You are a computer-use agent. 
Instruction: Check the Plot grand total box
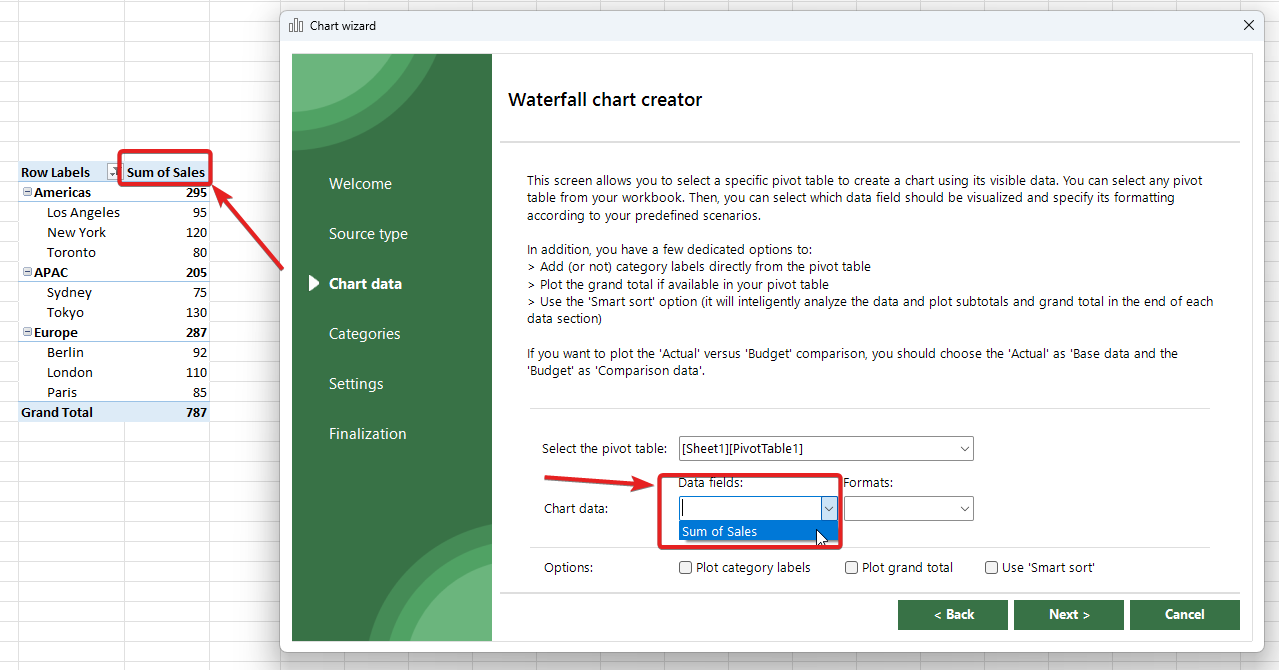click(x=851, y=568)
